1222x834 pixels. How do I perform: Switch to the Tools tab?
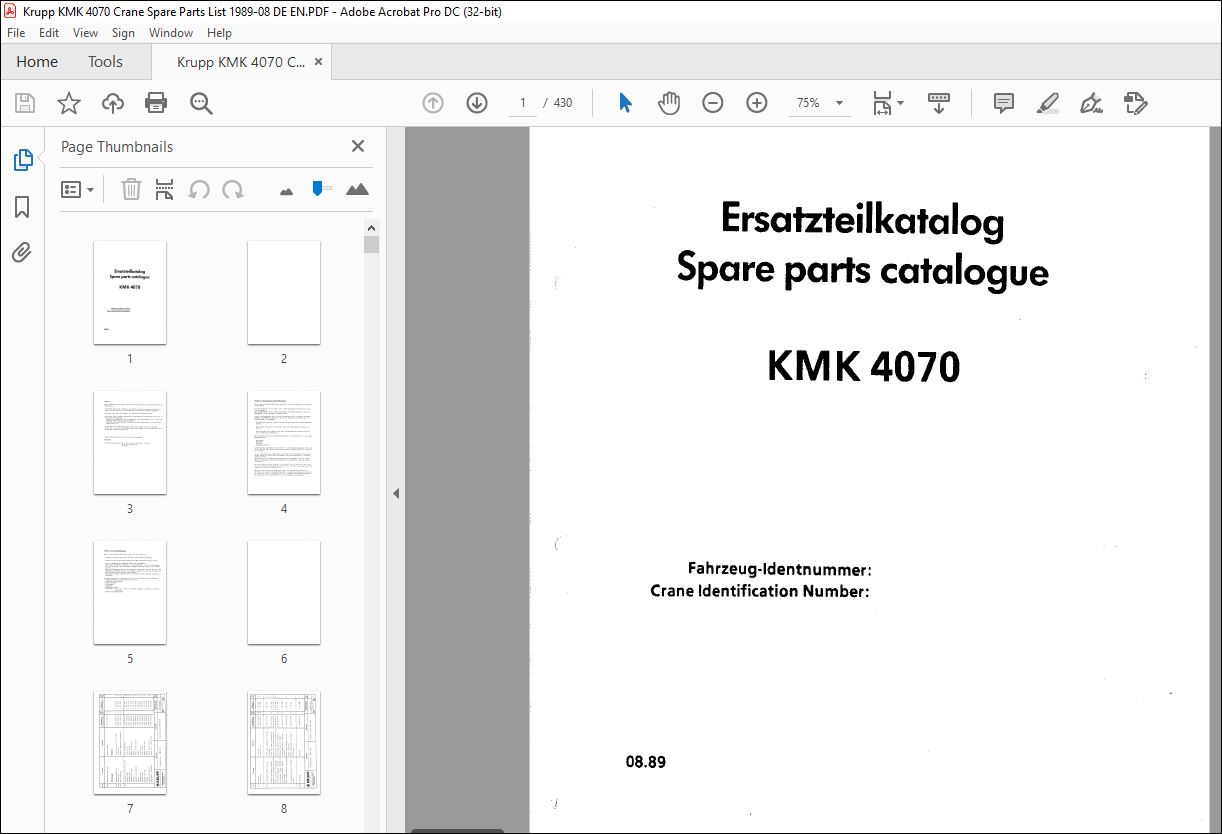pos(105,62)
